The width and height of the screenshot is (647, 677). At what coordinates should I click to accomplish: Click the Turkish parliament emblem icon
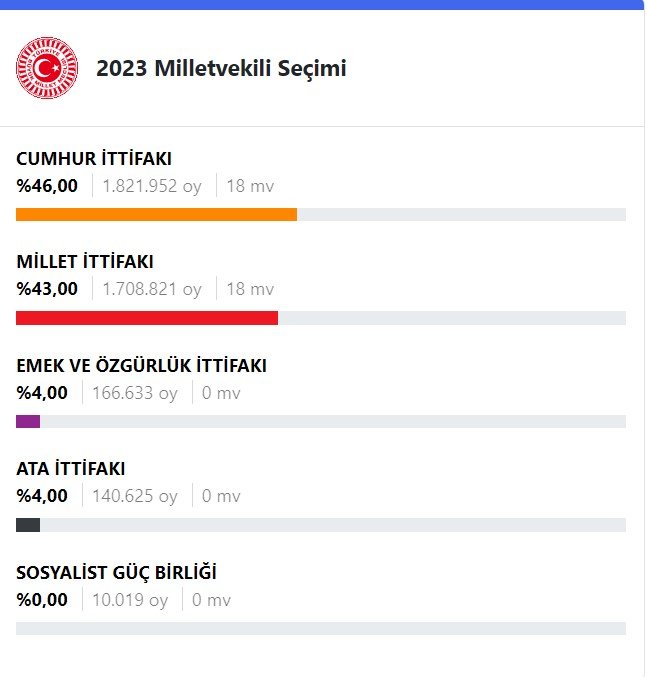(47, 68)
